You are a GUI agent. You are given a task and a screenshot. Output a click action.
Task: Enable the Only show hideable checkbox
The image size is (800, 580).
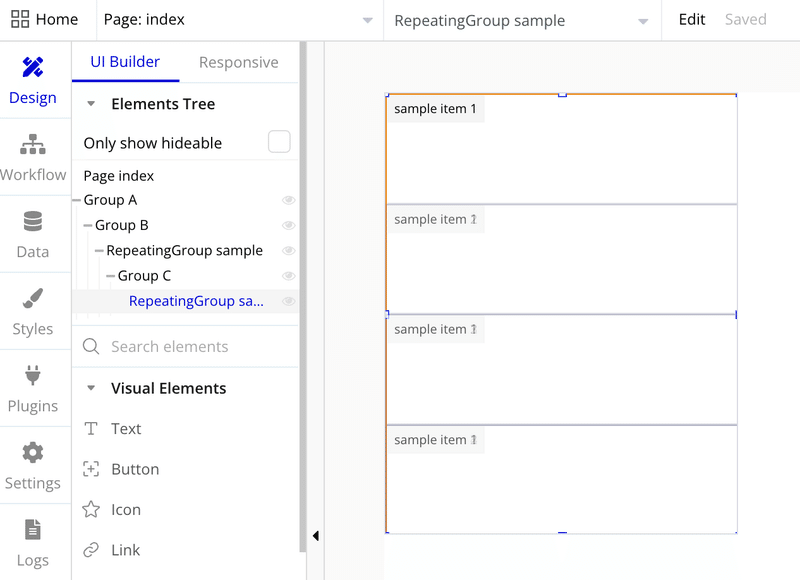click(279, 142)
